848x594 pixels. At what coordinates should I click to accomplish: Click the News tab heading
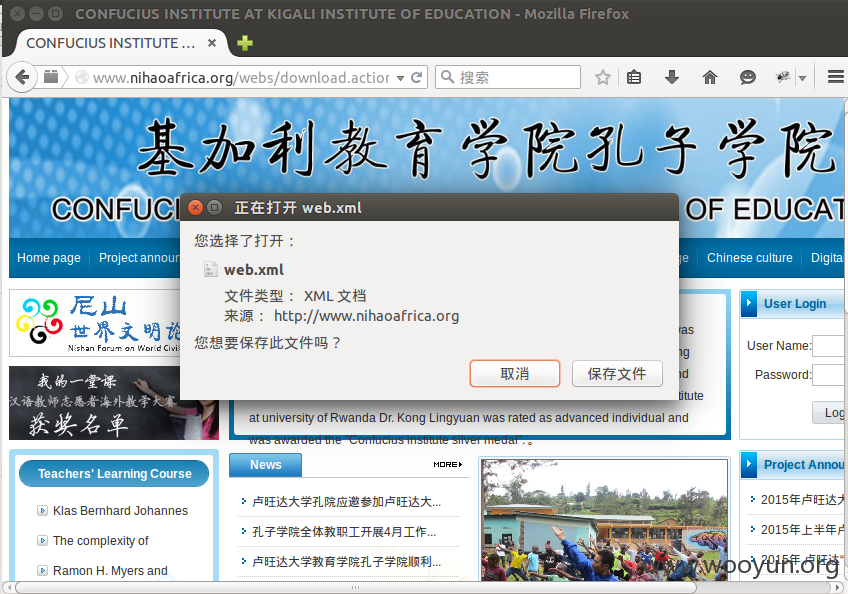coord(266,465)
